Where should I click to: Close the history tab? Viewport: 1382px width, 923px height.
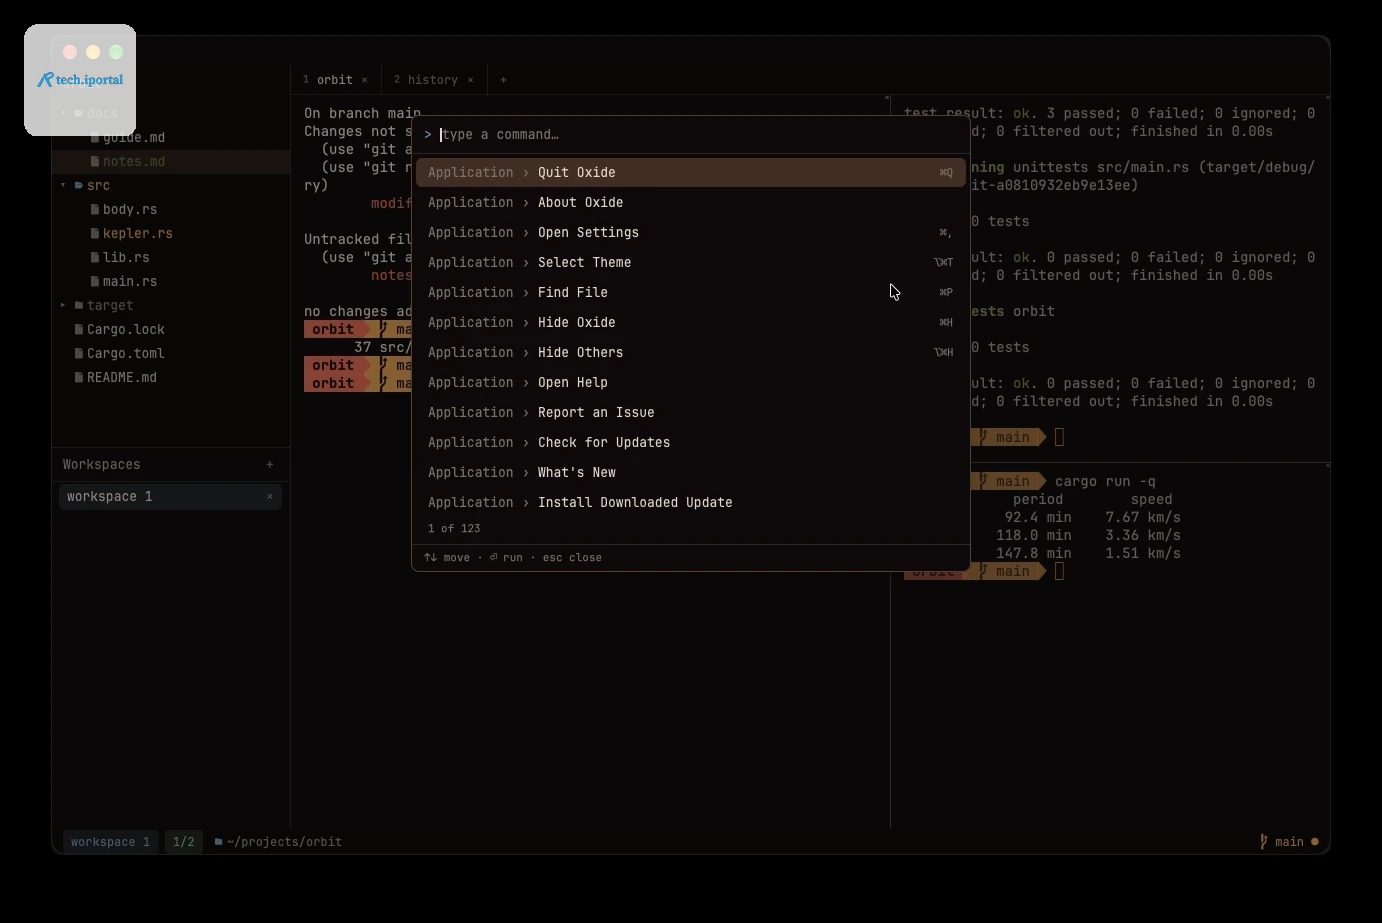click(x=470, y=80)
